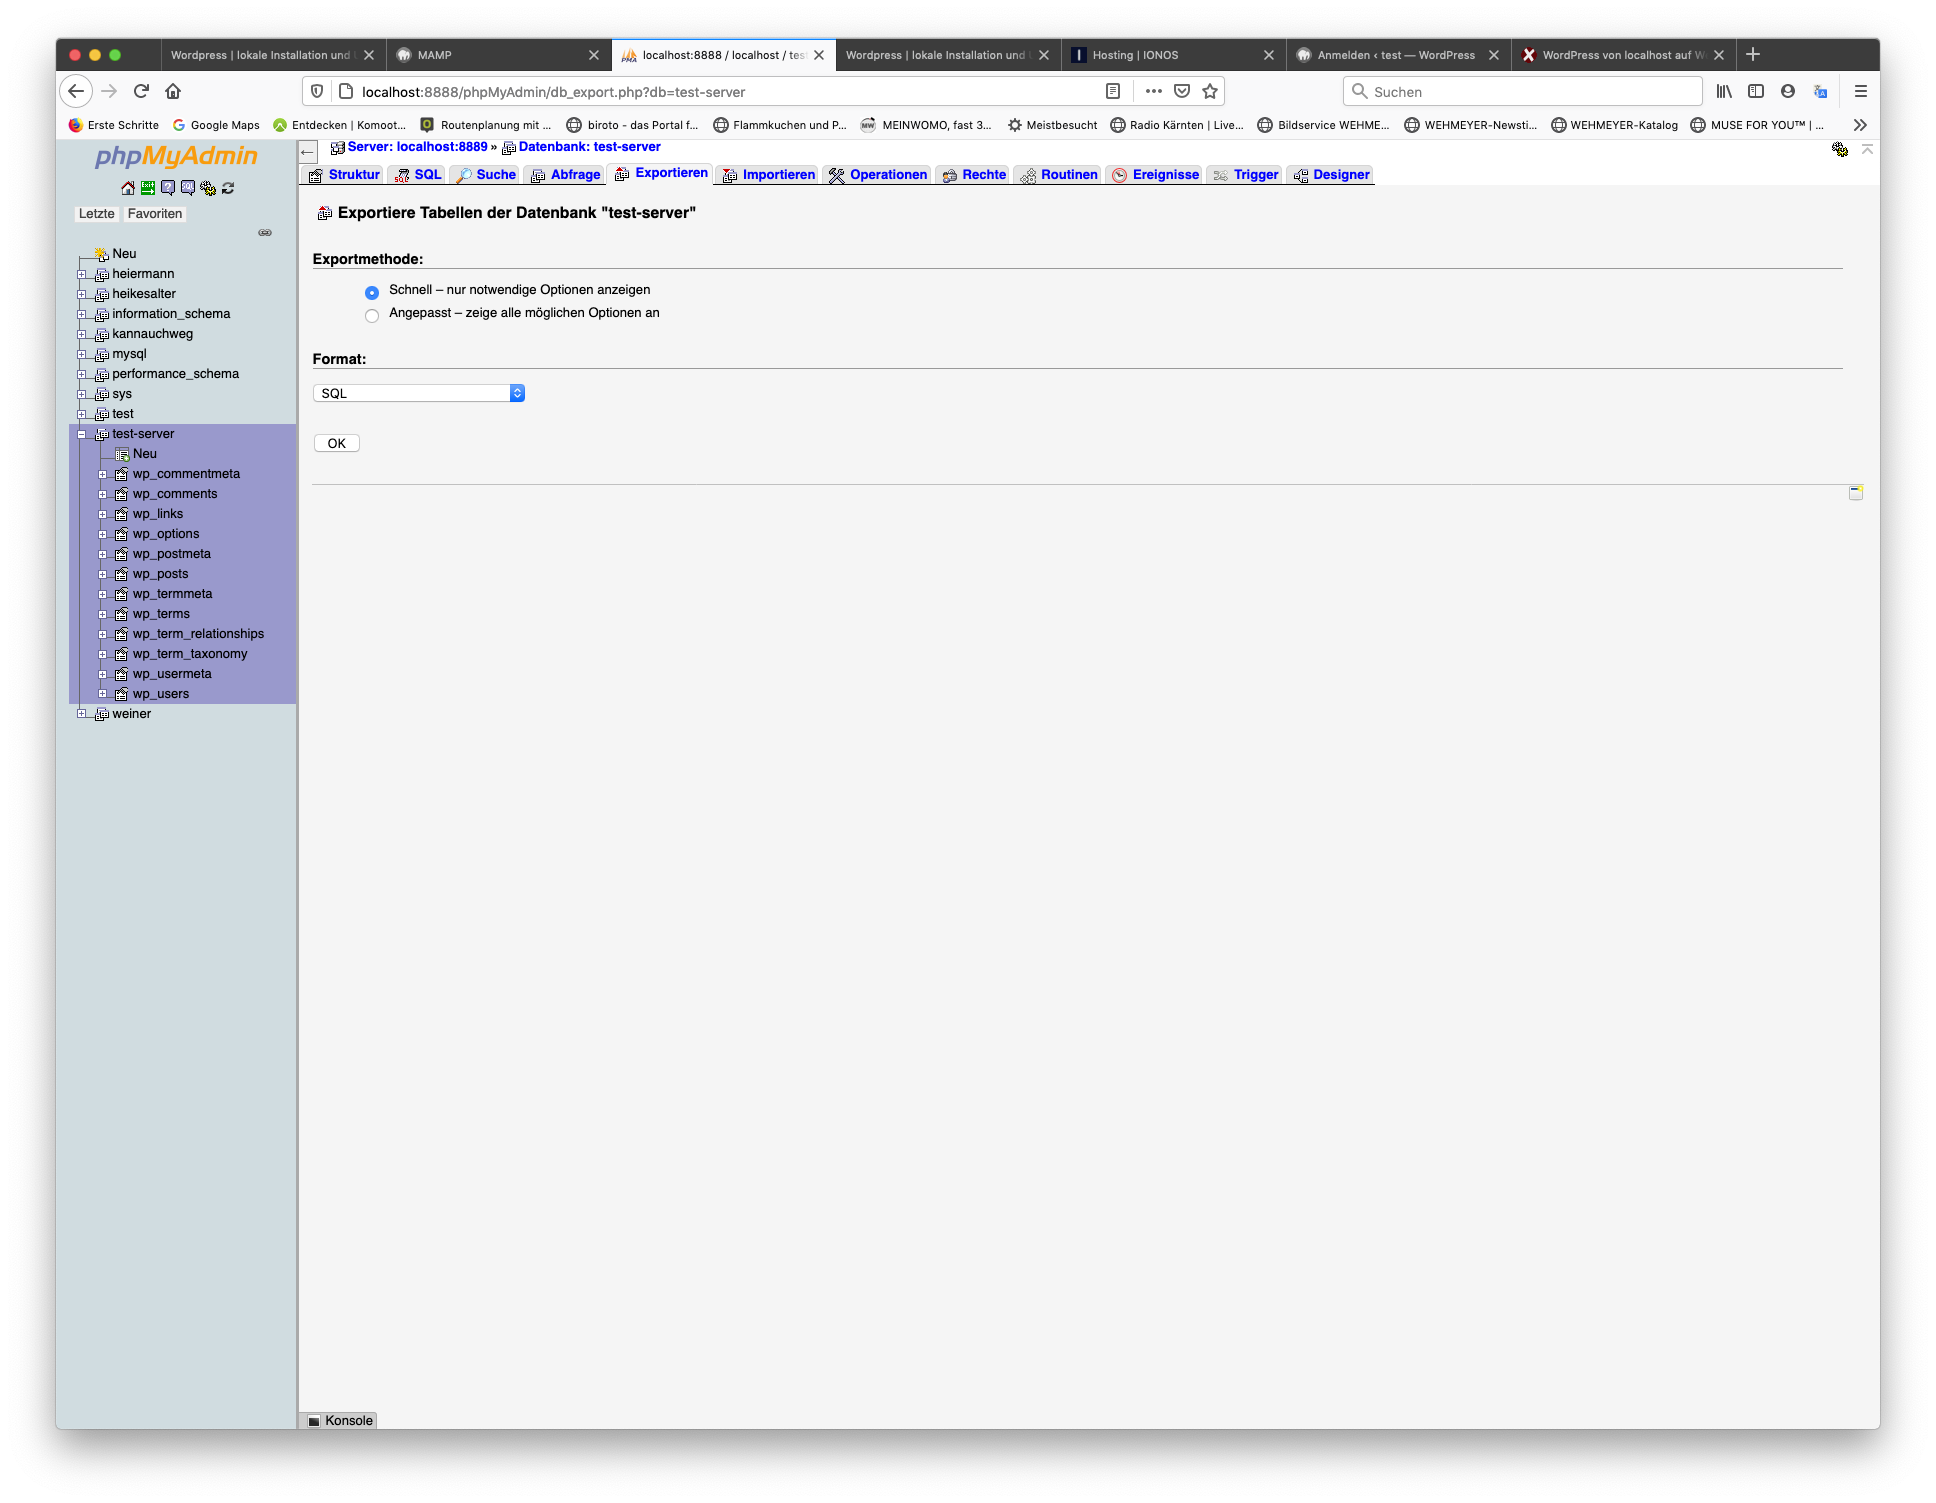
Task: Click the phpMyAdmin home icon
Action: [127, 188]
